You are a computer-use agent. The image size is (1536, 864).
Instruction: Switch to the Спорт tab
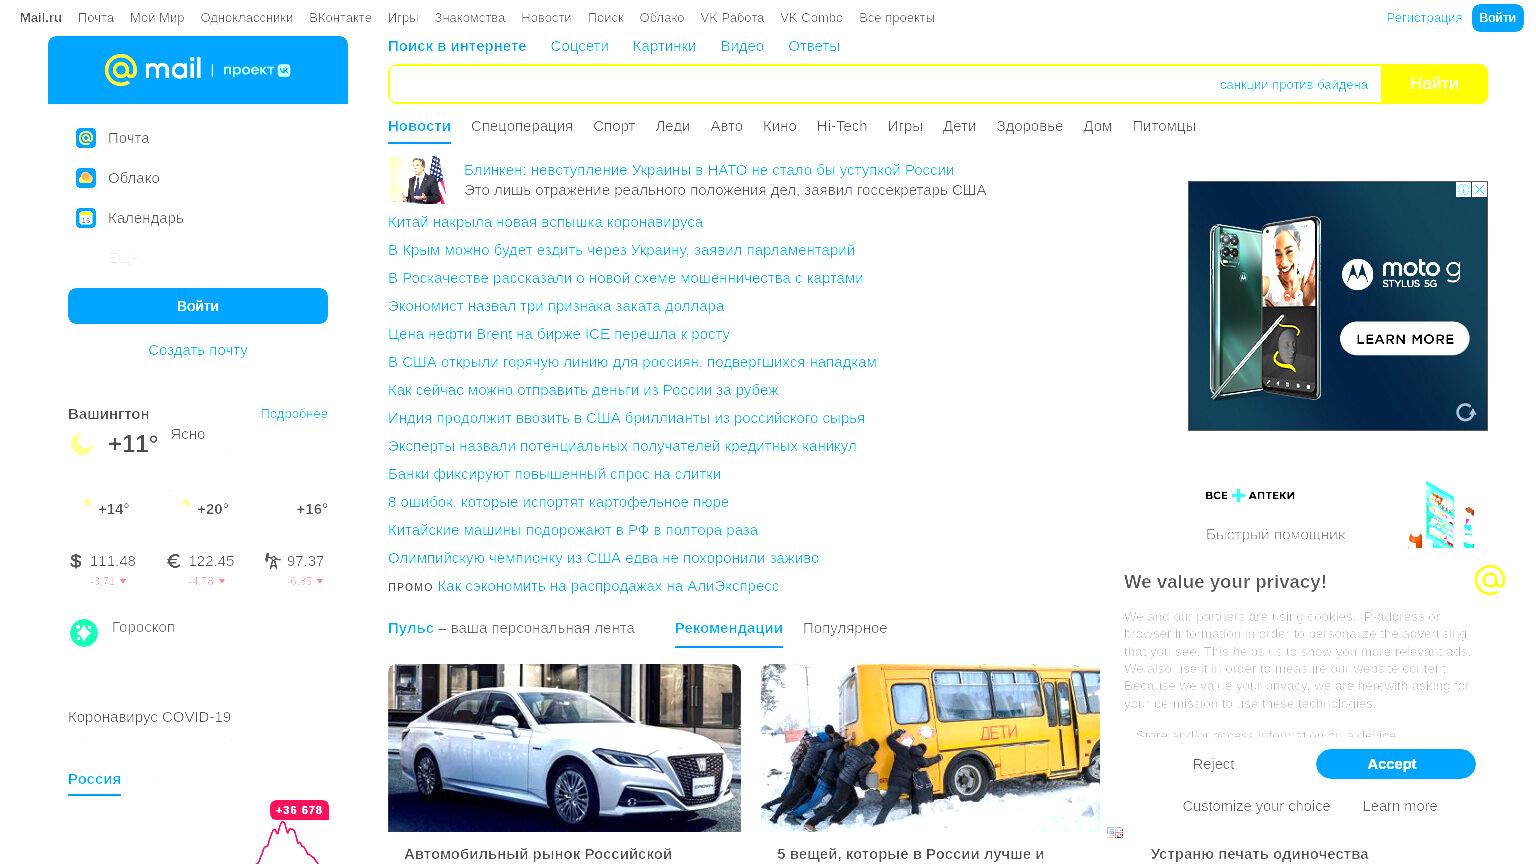tap(614, 126)
